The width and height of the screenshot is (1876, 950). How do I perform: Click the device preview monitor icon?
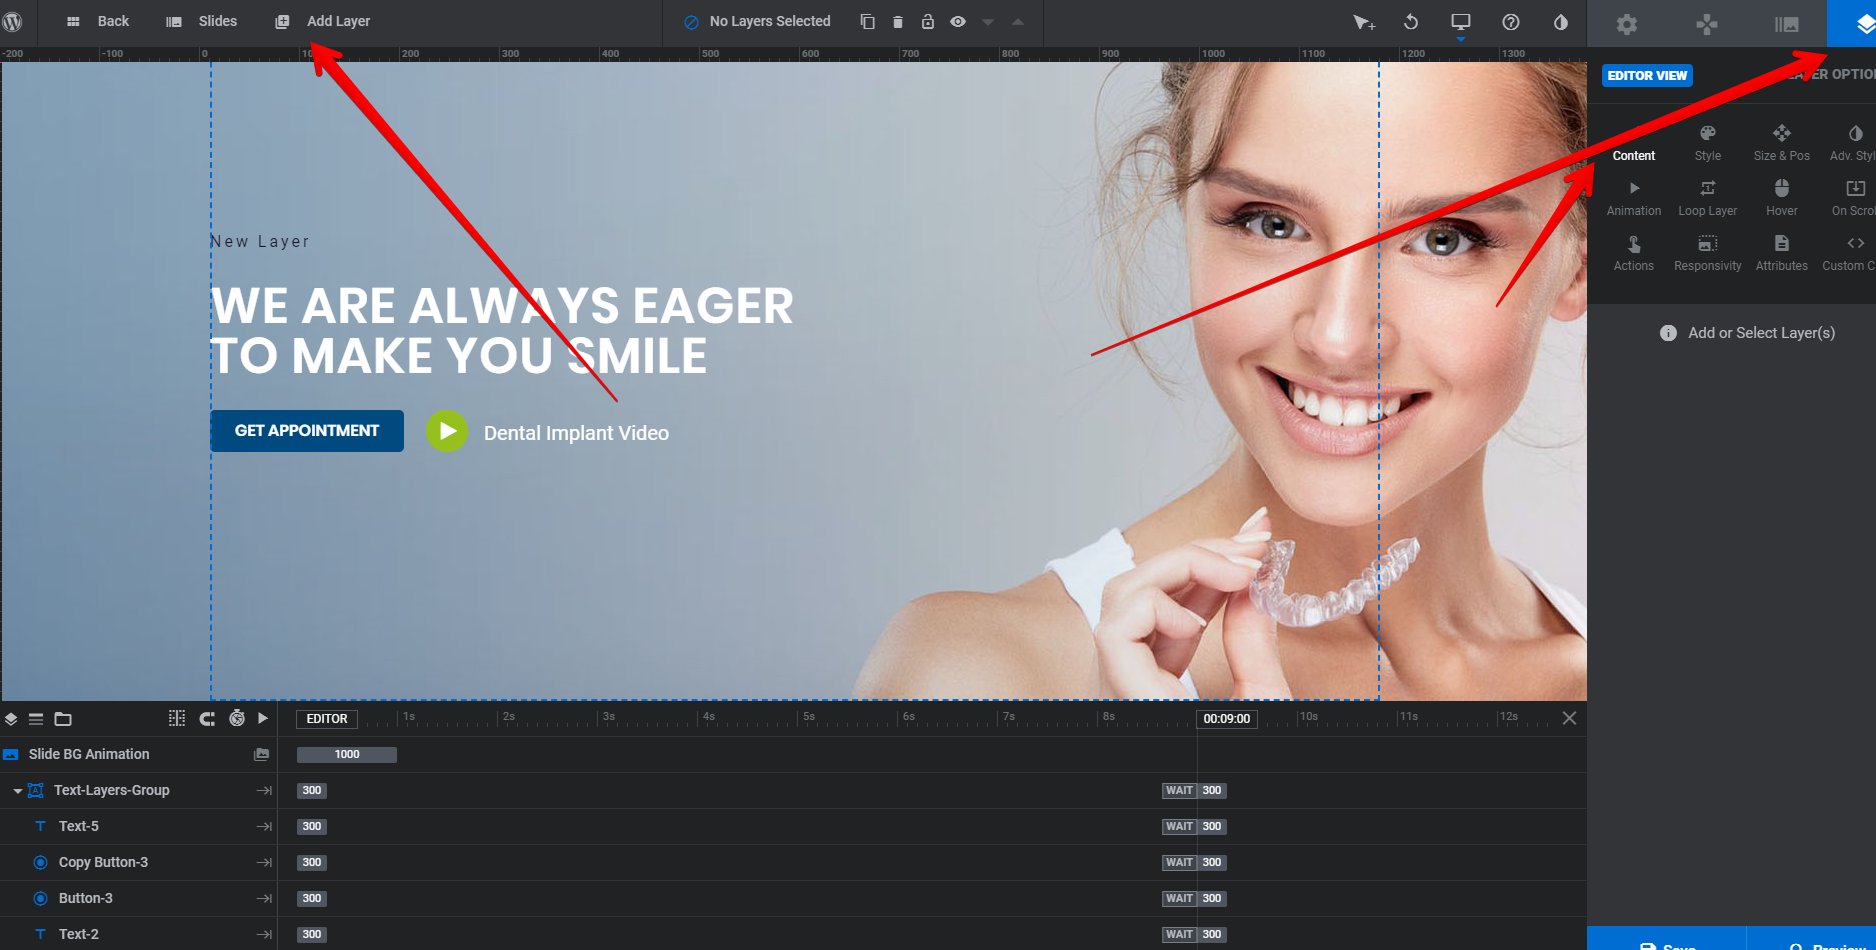[1460, 21]
